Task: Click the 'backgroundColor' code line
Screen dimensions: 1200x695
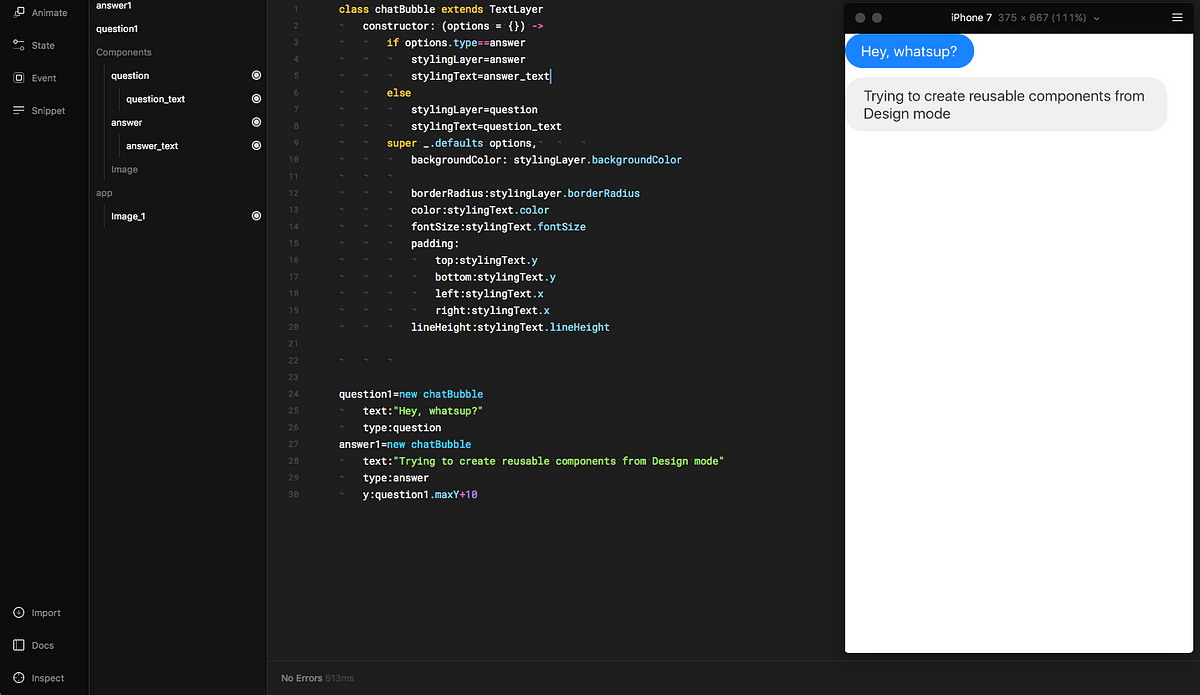Action: tap(546, 160)
